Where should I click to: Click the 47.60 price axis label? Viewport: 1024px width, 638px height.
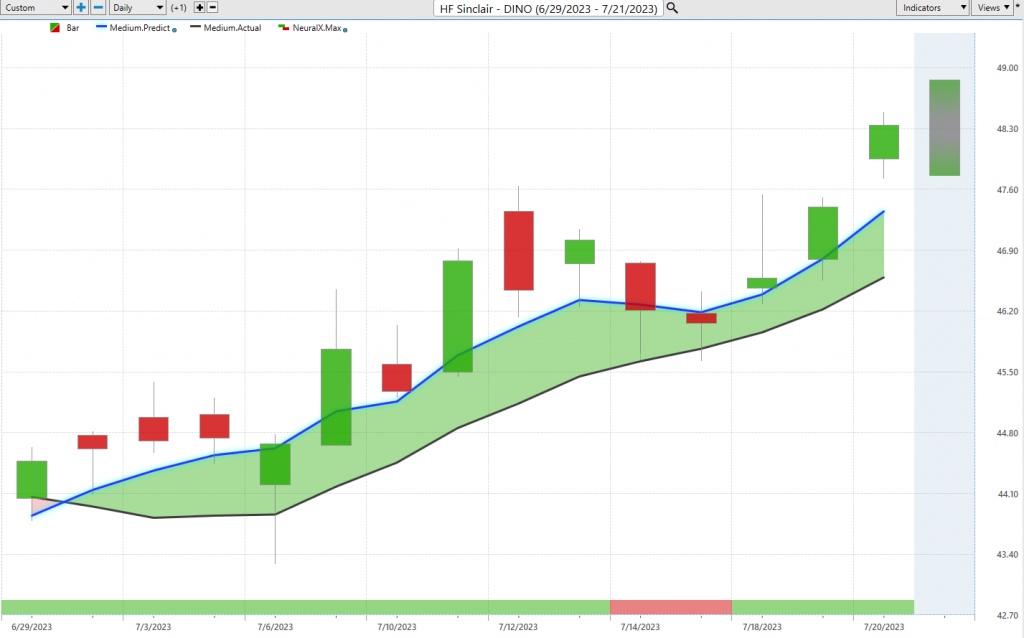tap(1007, 190)
